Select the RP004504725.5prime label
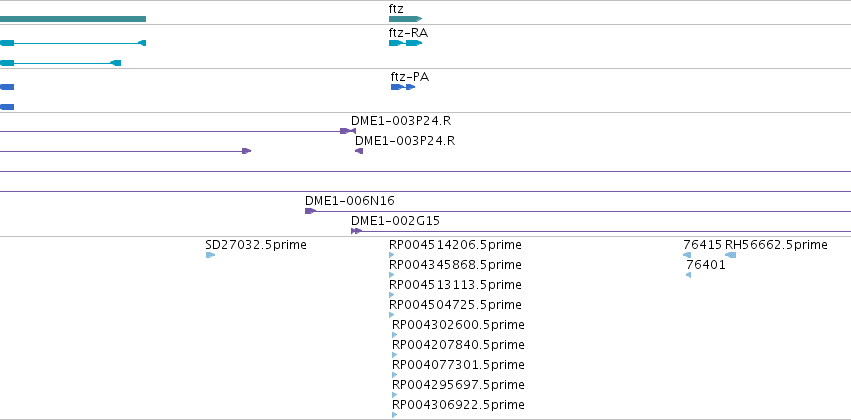 click(x=455, y=304)
